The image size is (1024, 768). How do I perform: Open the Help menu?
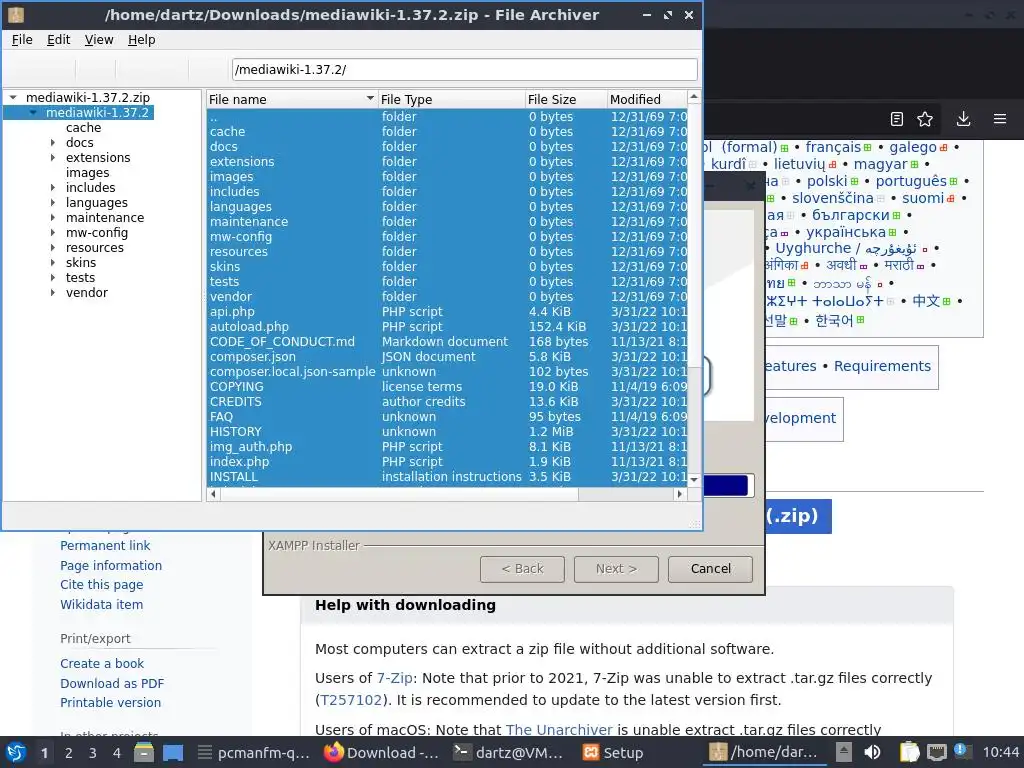141,40
